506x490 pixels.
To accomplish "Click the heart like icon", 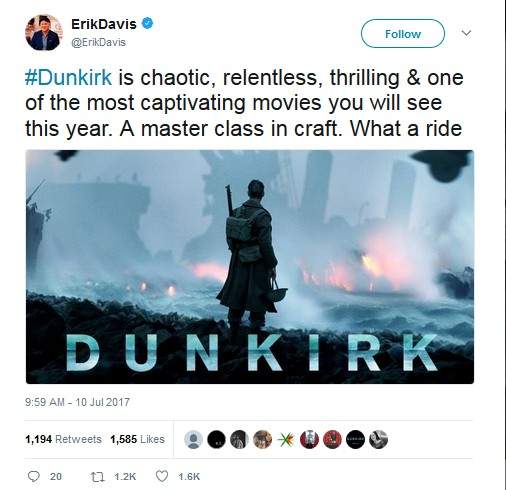I will [x=162, y=476].
